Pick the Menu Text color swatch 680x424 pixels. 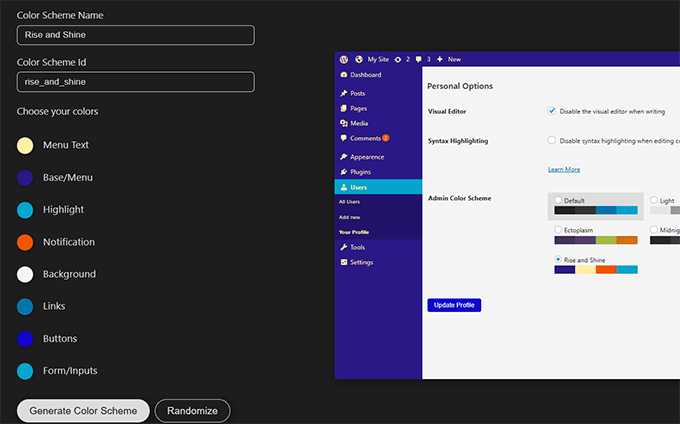[x=25, y=145]
